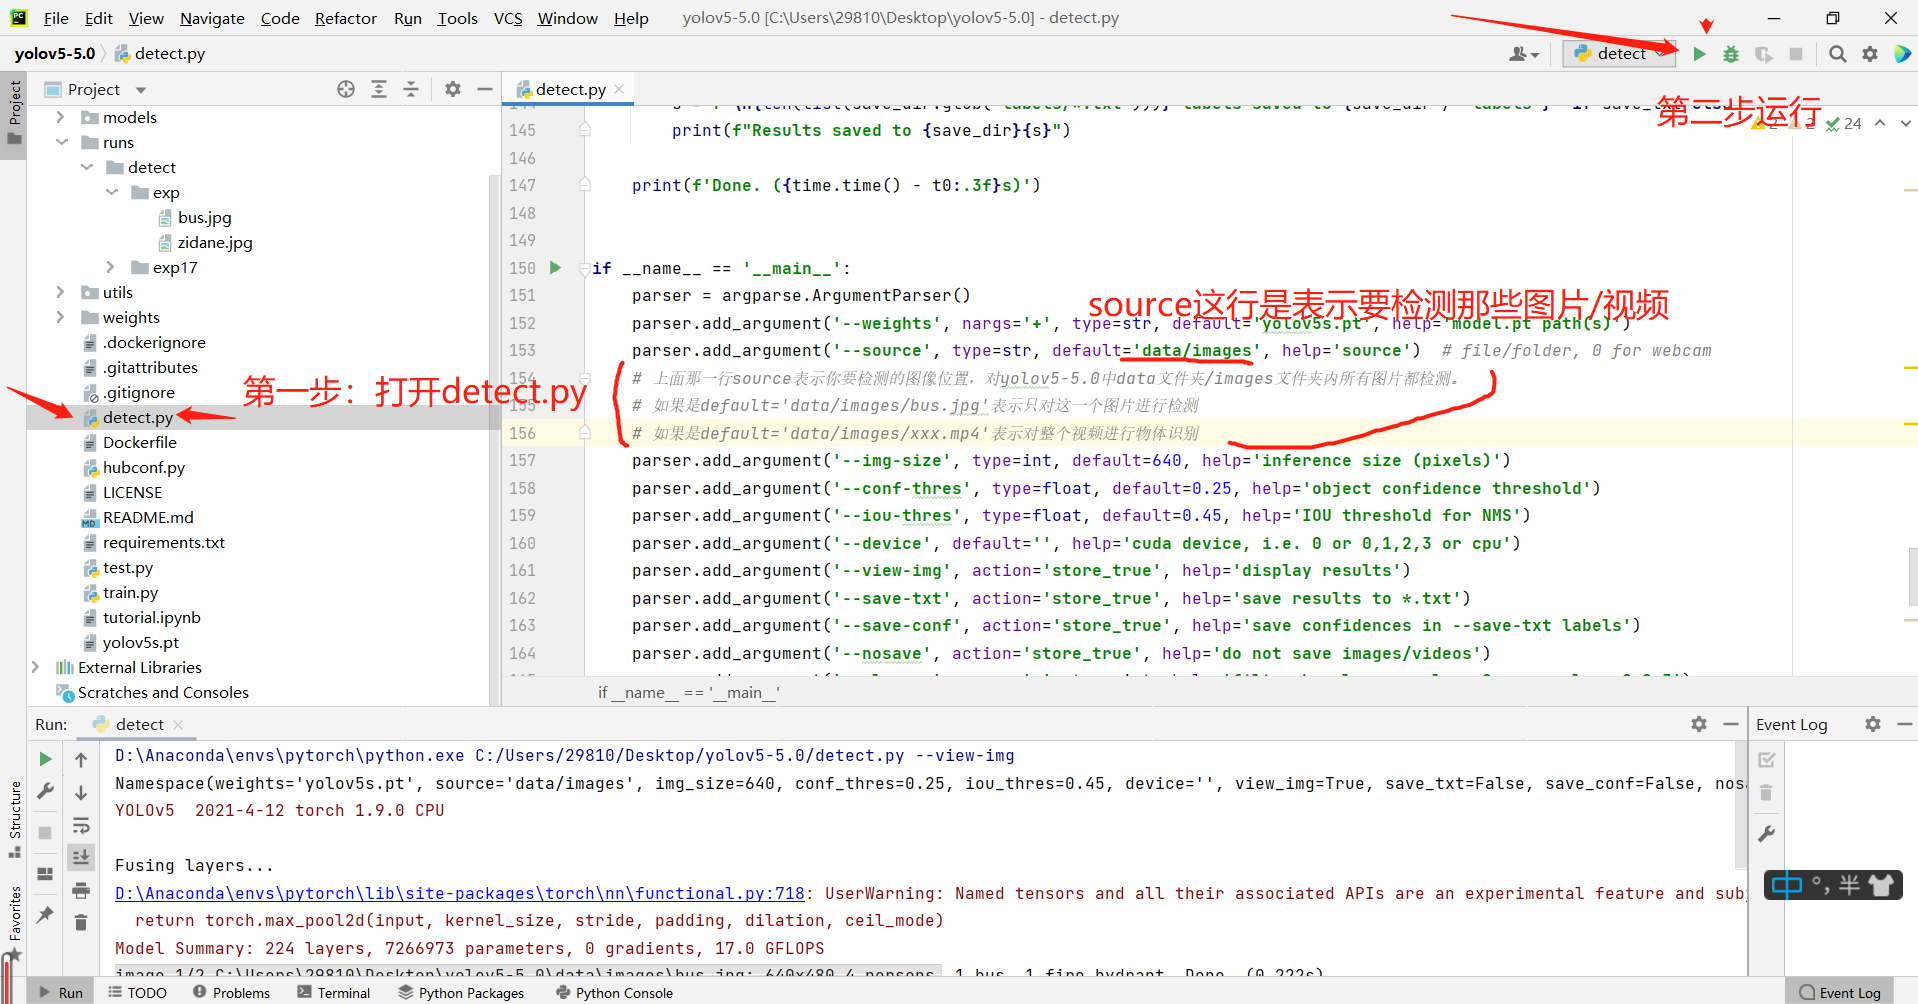Close the detect tab in Run panel
1918x1004 pixels.
pyautogui.click(x=178, y=724)
